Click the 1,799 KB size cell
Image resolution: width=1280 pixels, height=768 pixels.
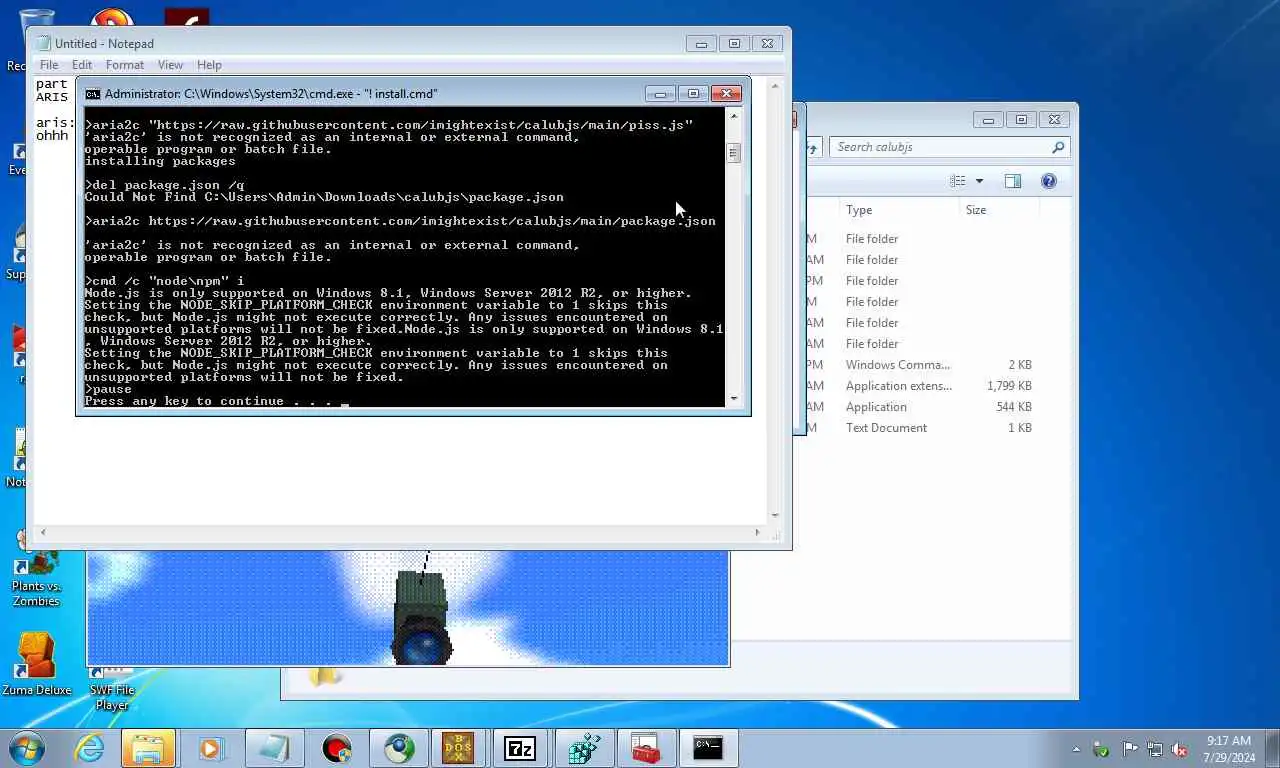point(1009,386)
